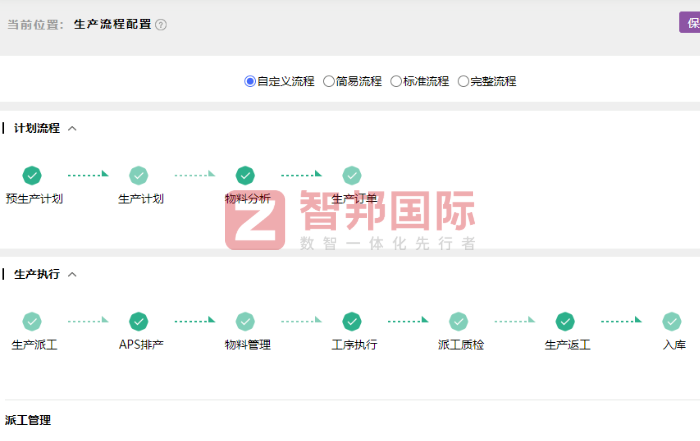This screenshot has height=441, width=700.
Task: Choose the 标准流程 radio option
Action: (x=396, y=81)
